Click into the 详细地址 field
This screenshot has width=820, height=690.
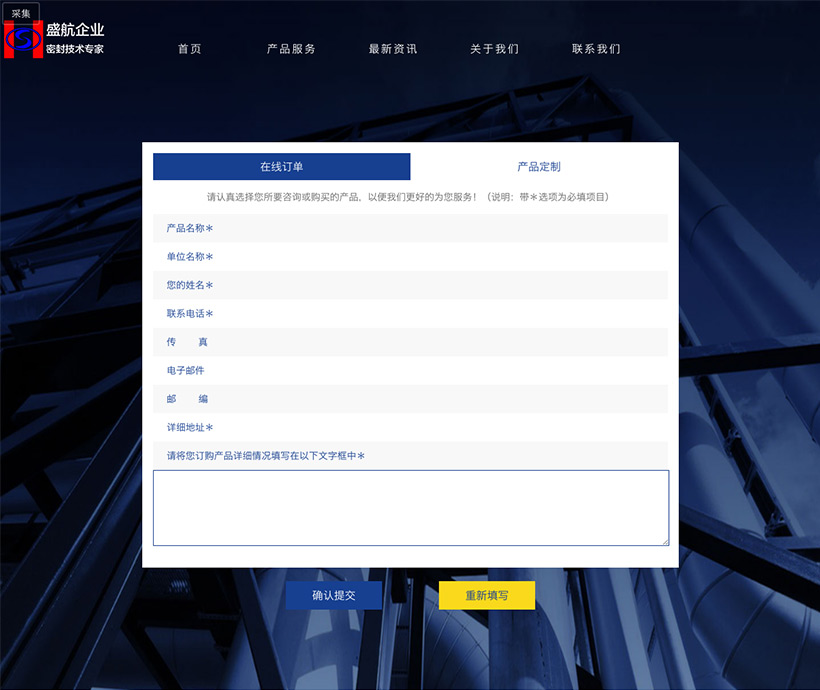click(x=440, y=428)
